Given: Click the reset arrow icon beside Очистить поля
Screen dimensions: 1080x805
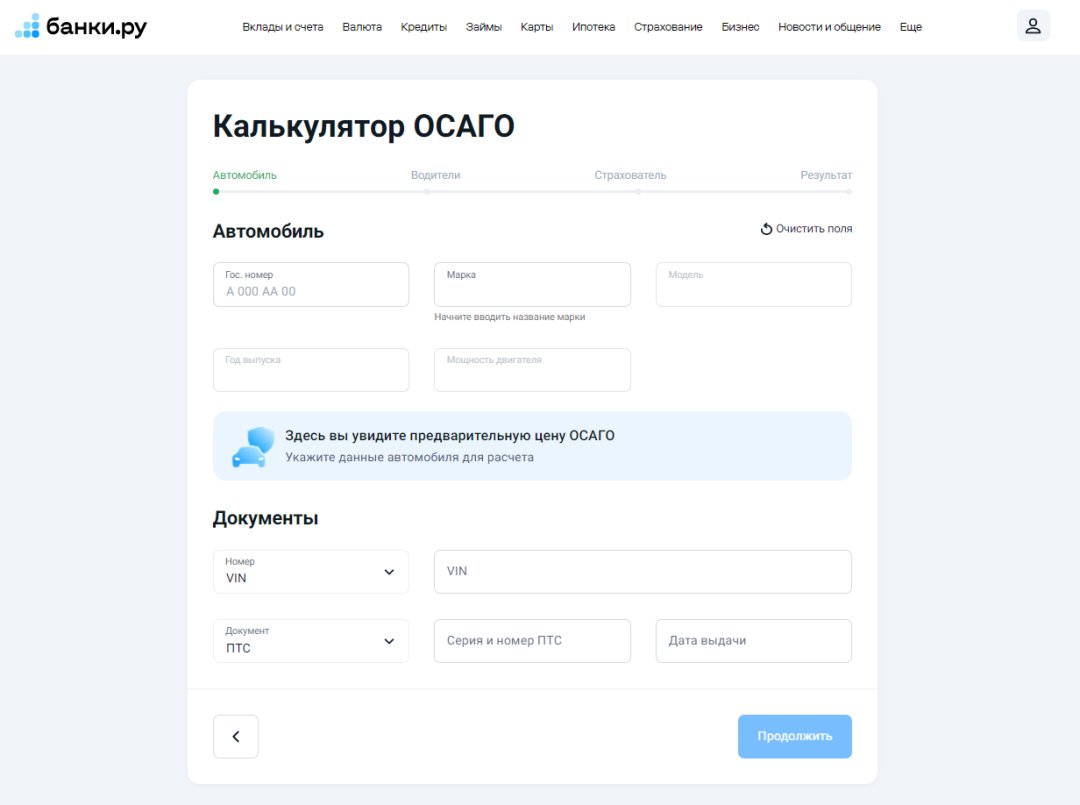Looking at the screenshot, I should [766, 228].
